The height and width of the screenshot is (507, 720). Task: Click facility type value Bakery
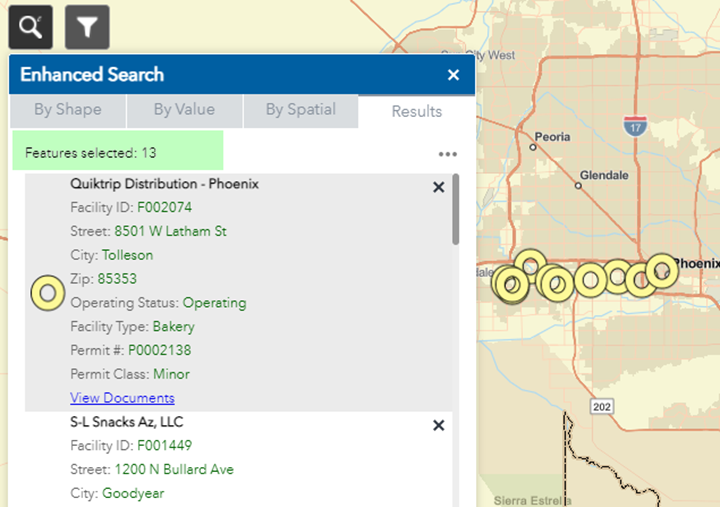(174, 327)
